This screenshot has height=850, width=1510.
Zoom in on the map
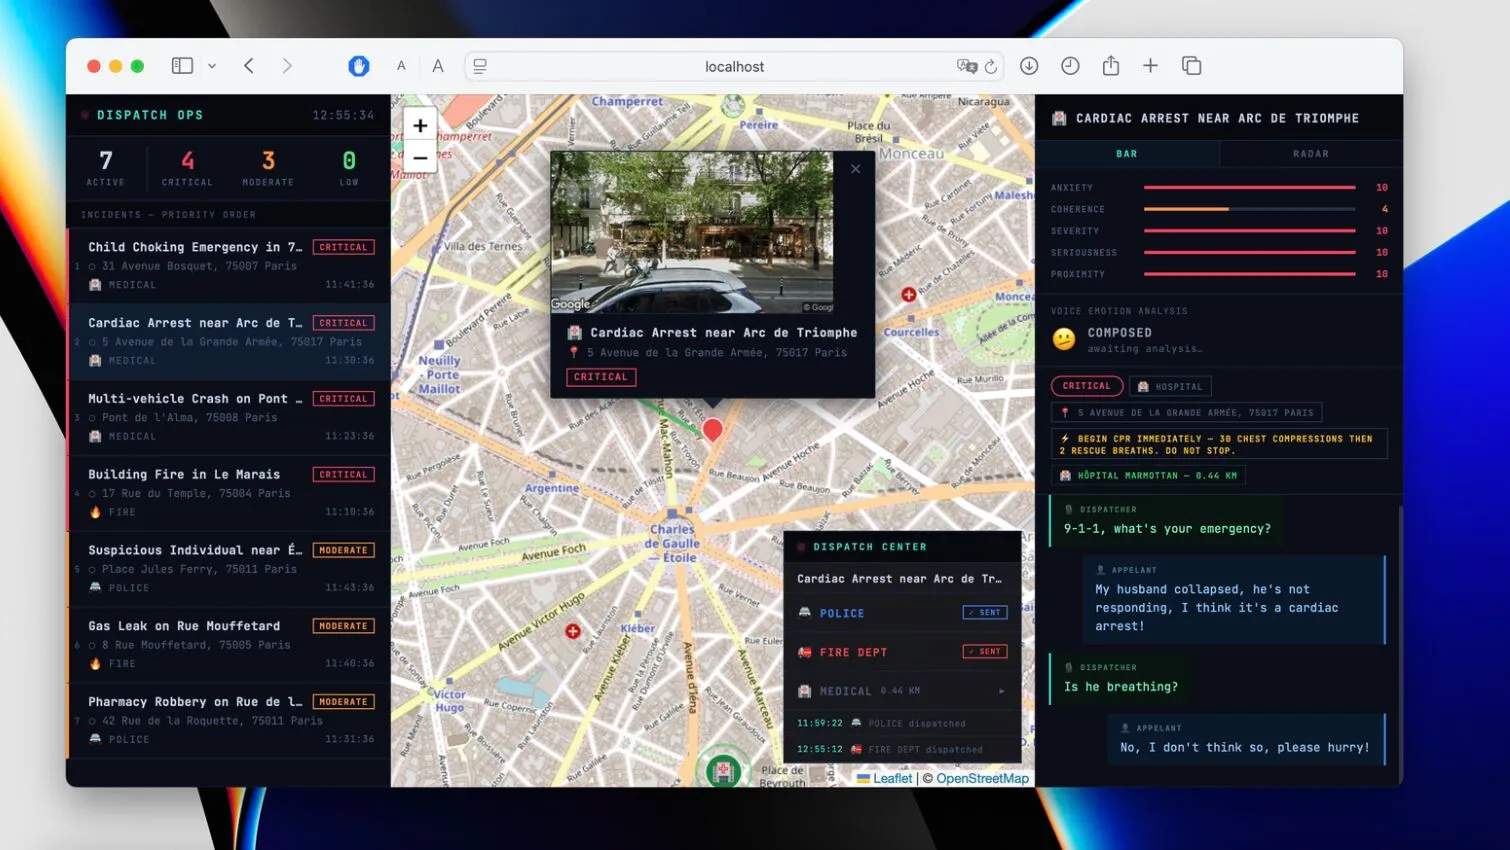[x=420, y=125]
